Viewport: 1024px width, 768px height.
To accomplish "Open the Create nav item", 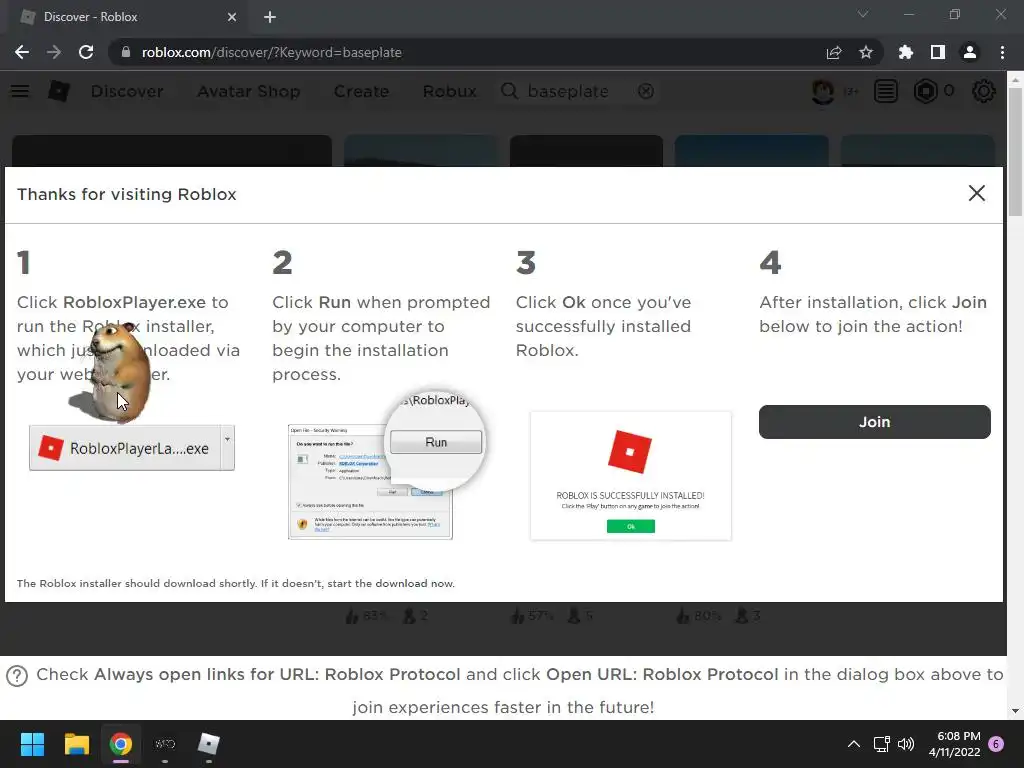I will (x=361, y=91).
